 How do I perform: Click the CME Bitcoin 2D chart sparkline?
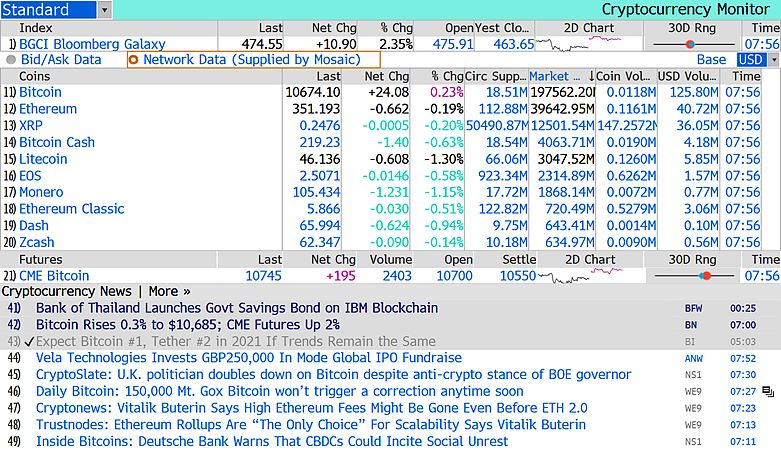[580, 275]
